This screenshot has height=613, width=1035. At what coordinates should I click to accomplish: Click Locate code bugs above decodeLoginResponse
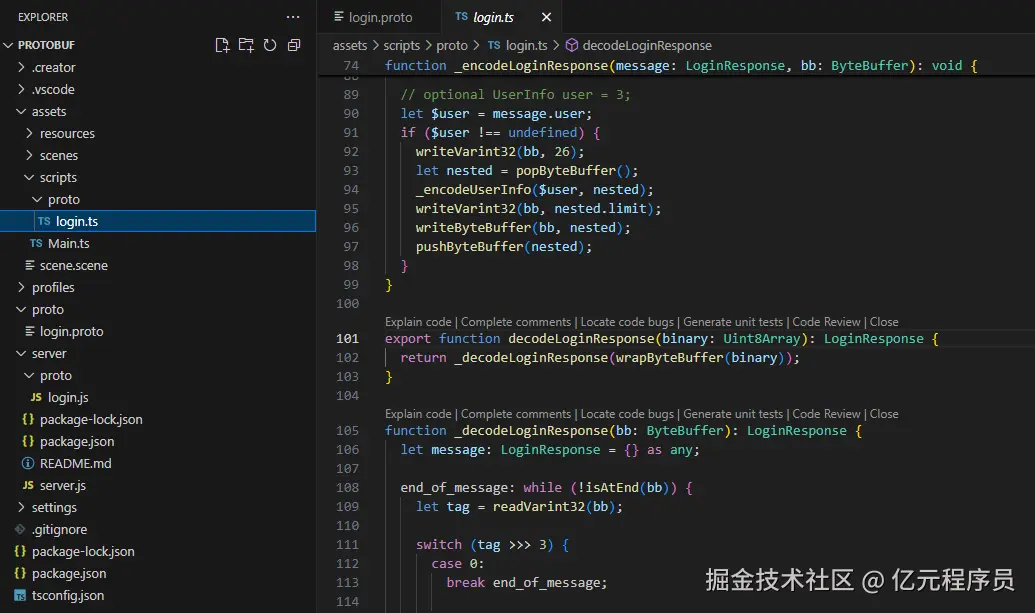(627, 322)
